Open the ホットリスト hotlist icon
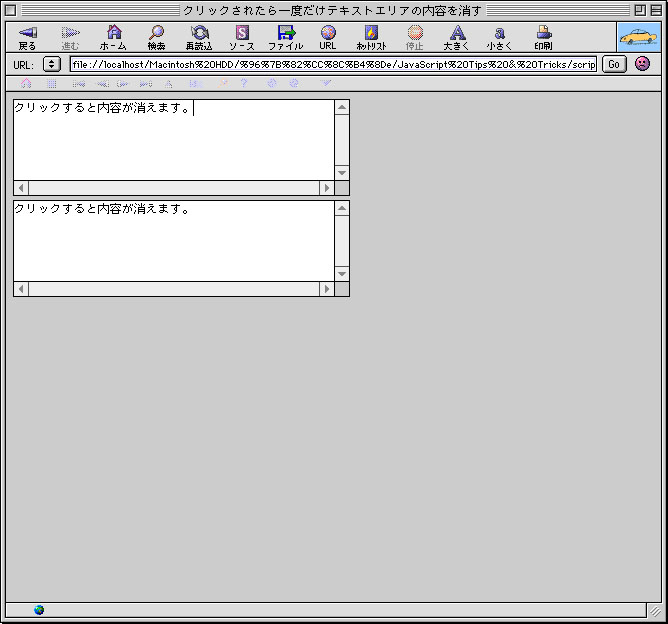Viewport: 668px width, 624px height. pos(371,37)
